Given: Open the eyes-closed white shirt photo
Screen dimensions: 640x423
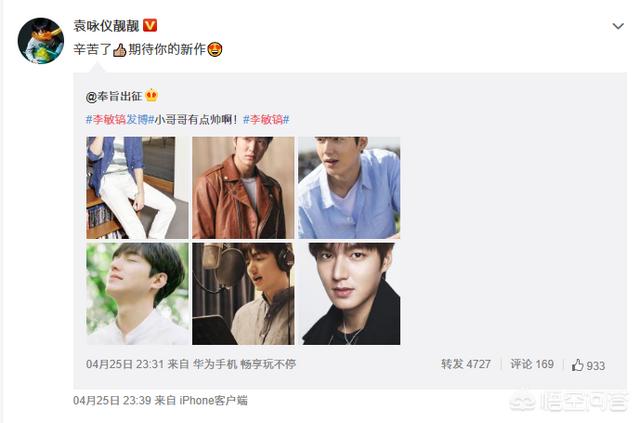Looking at the screenshot, I should [137, 294].
